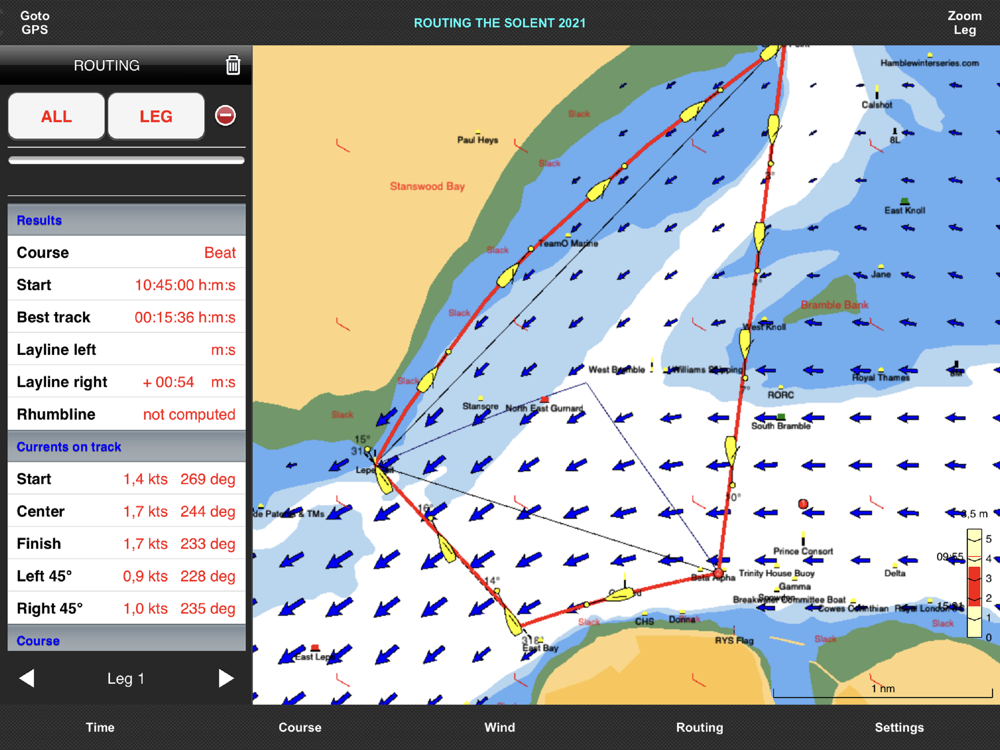Image resolution: width=1000 pixels, height=750 pixels.
Task: Click the Calshot buoy marker on chart
Action: pyautogui.click(x=877, y=92)
